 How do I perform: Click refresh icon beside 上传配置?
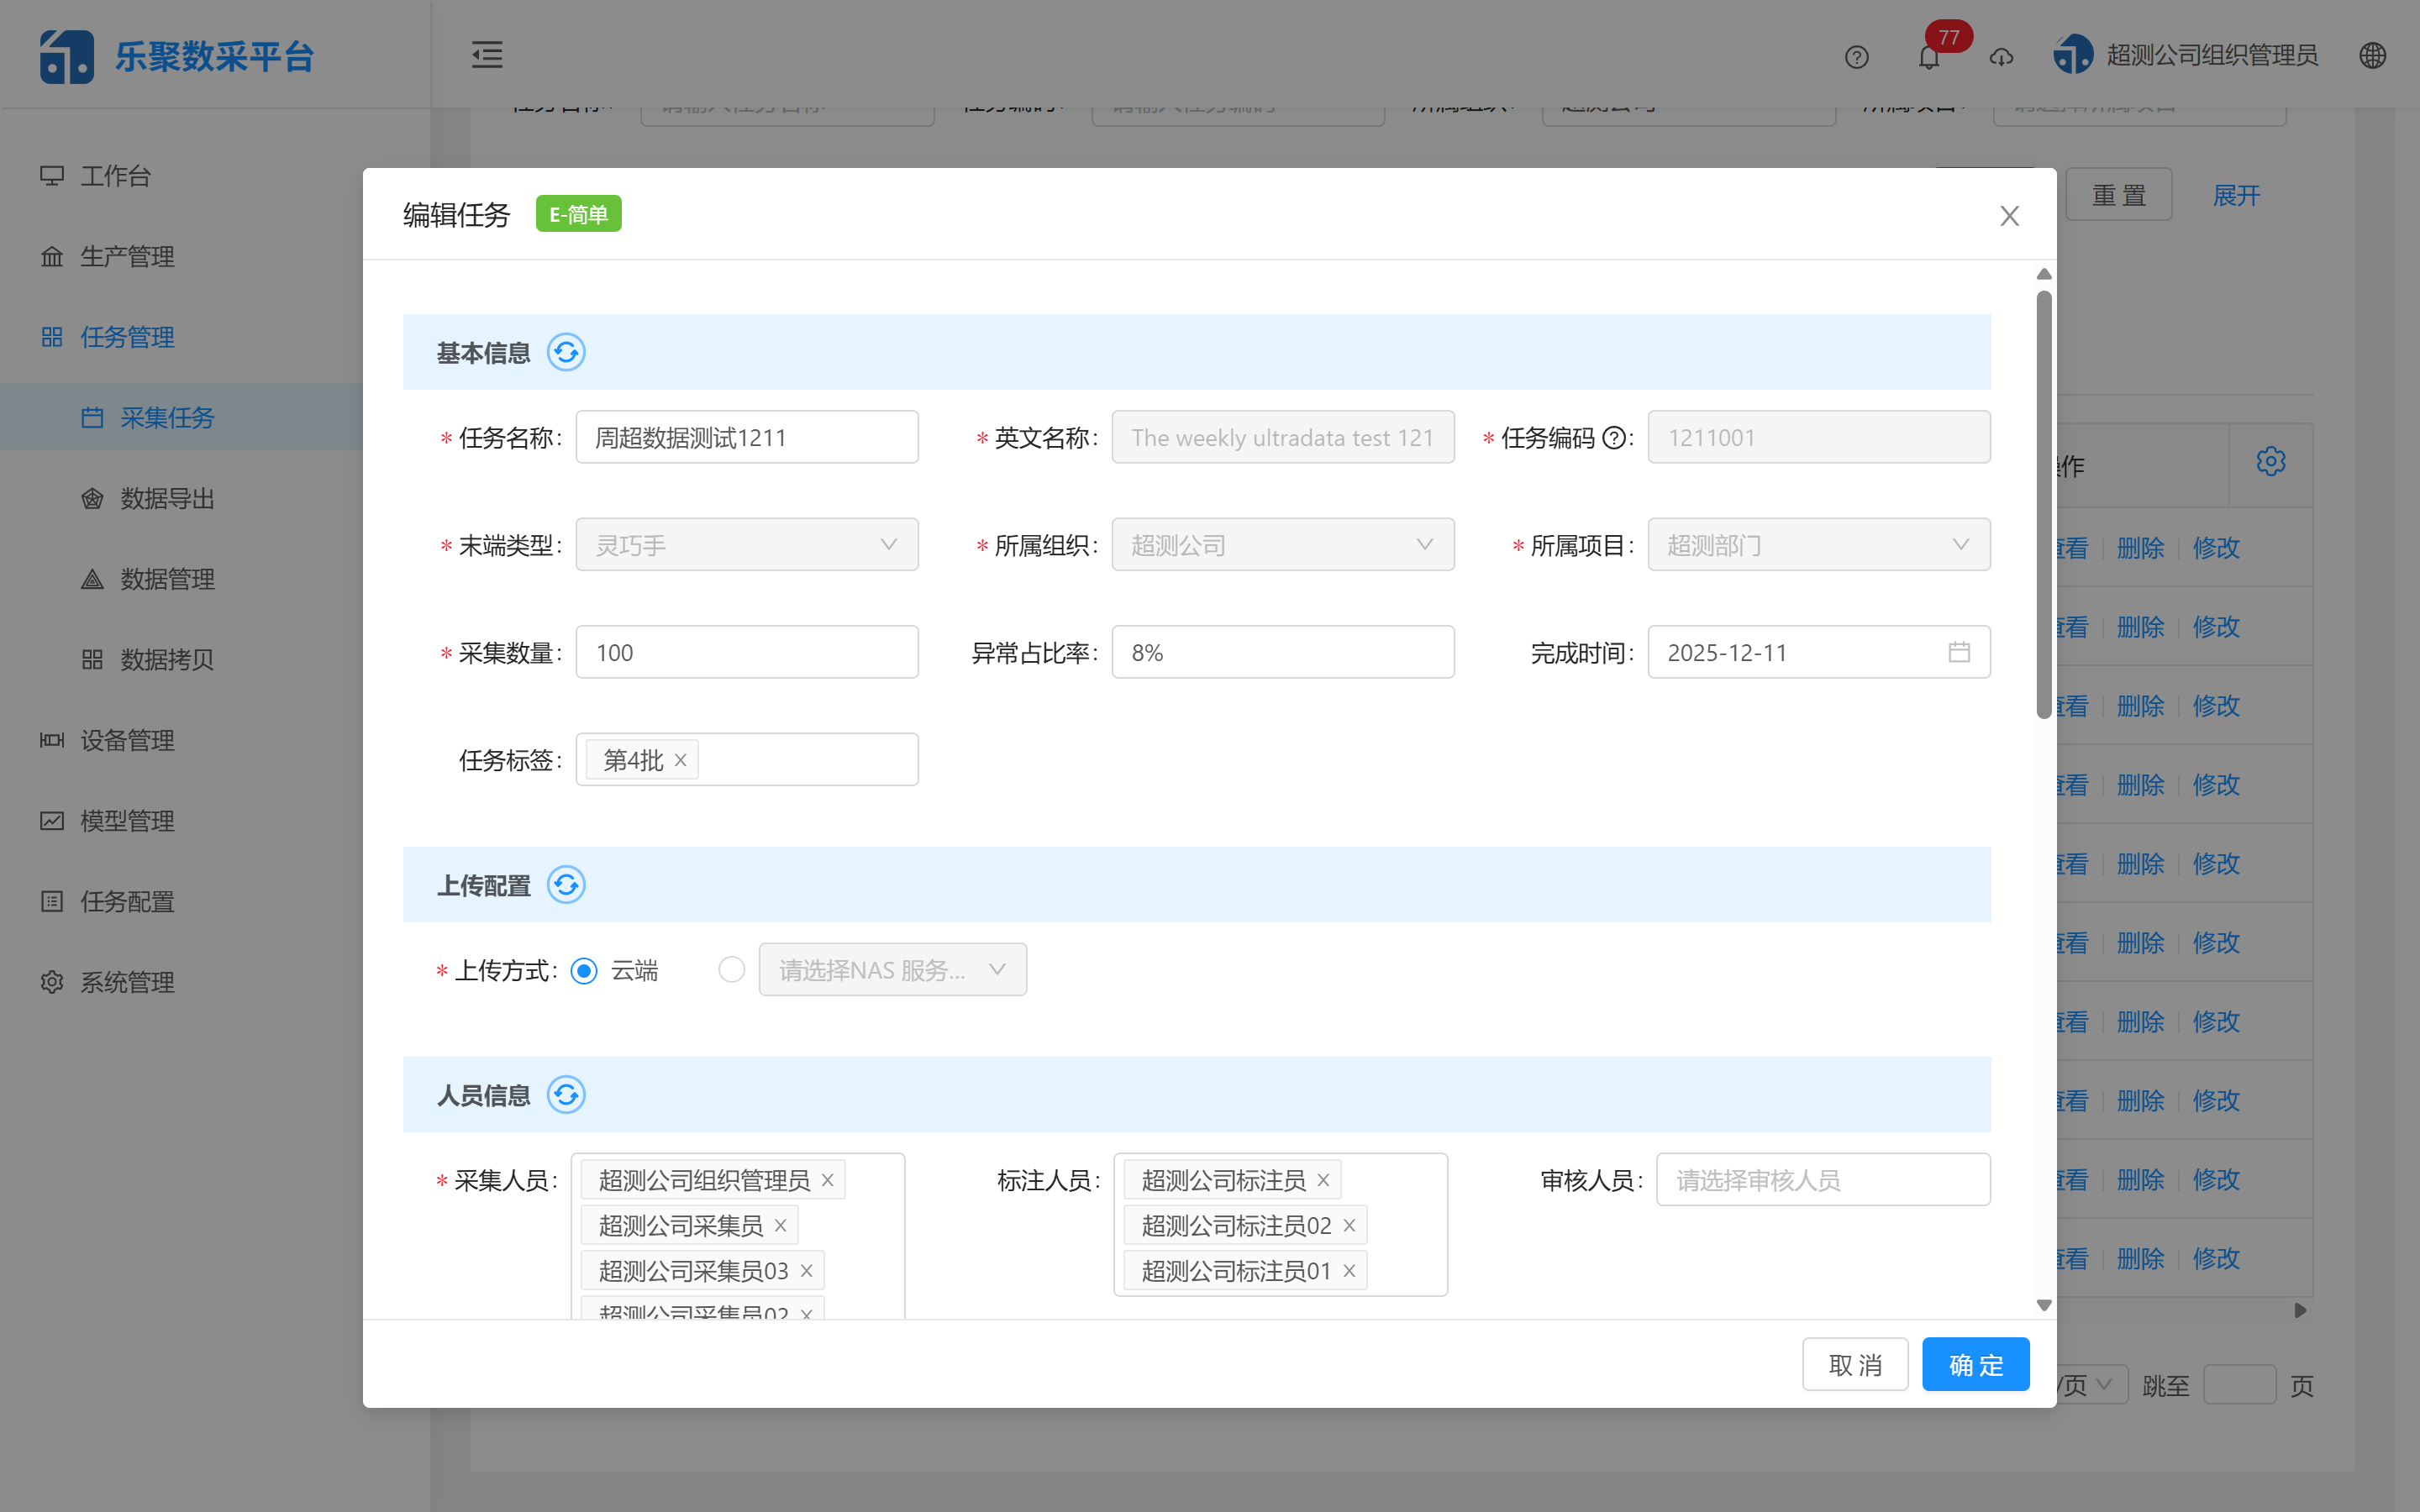[566, 885]
